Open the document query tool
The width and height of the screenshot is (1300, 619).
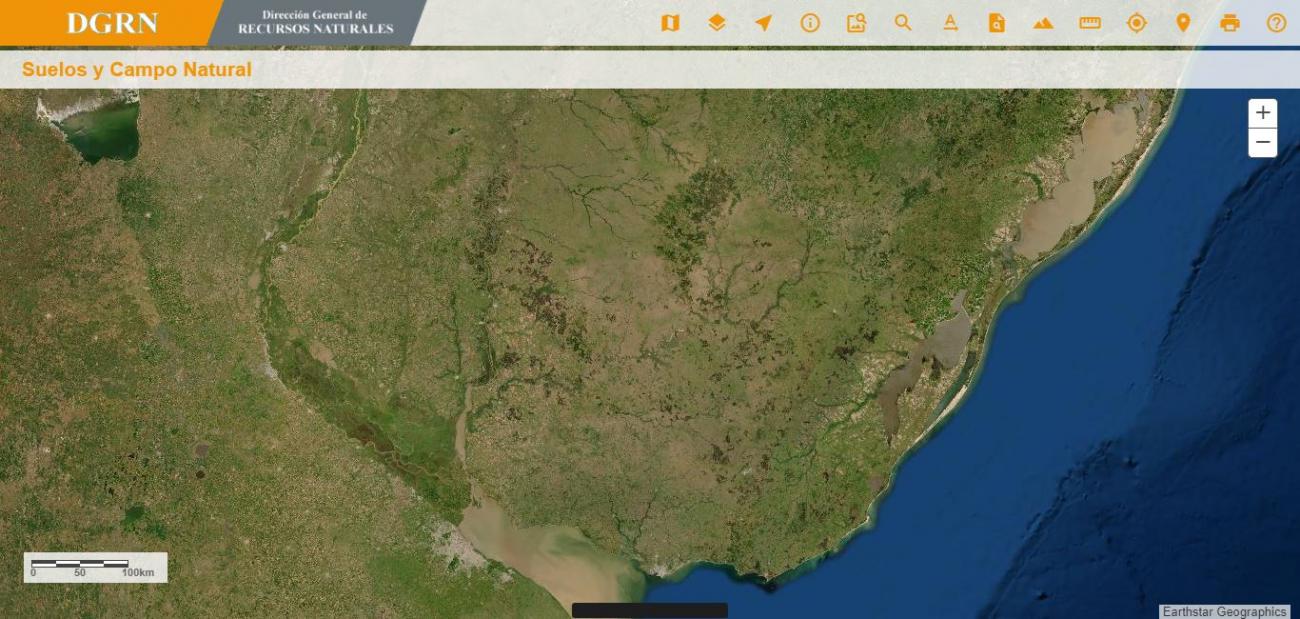994,22
